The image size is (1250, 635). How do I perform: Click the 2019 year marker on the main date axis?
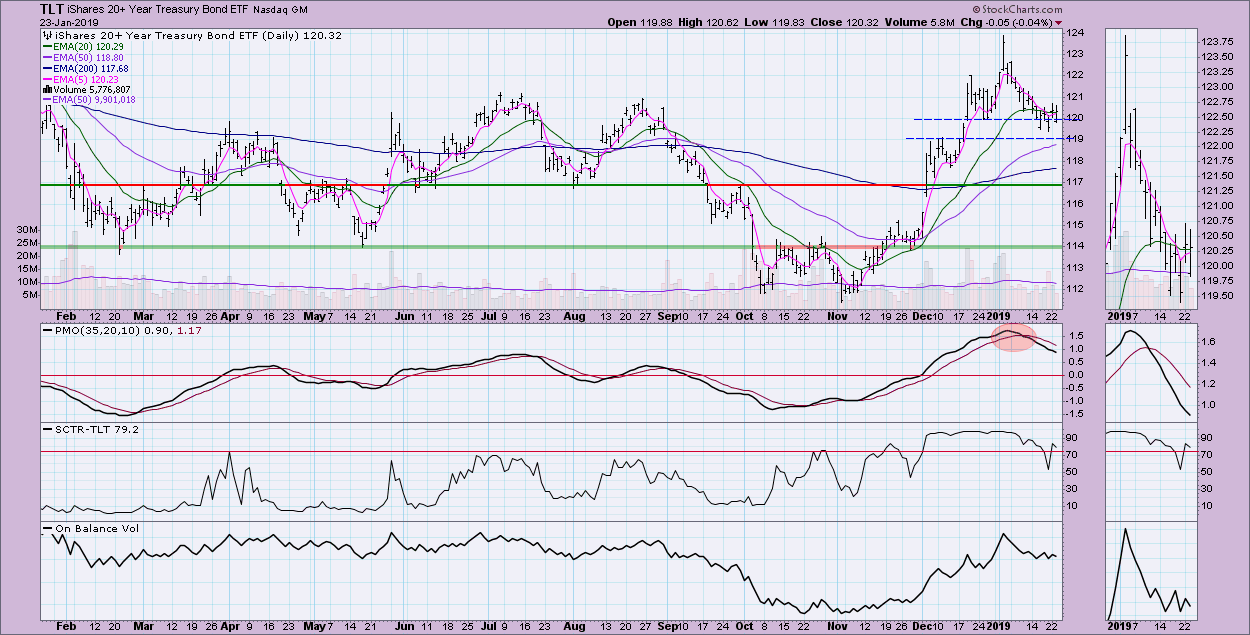(1003, 624)
